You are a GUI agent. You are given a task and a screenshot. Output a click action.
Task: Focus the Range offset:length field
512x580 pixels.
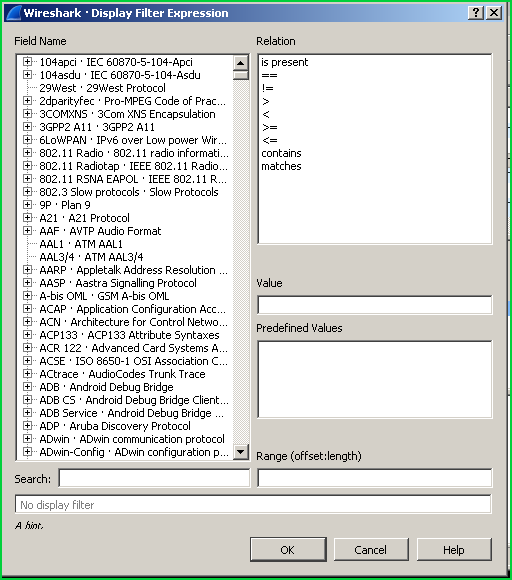[375, 478]
